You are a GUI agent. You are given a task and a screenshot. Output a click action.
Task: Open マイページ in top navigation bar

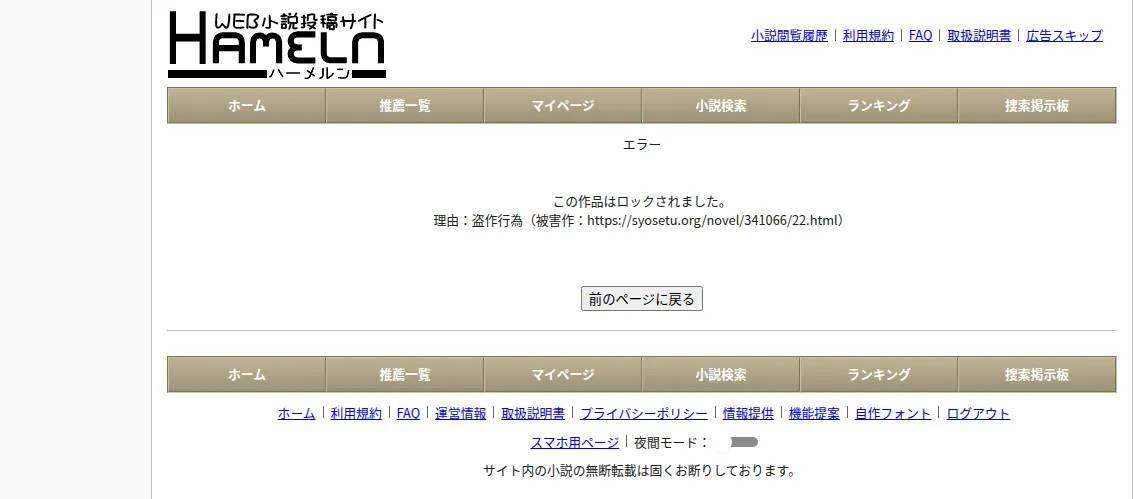[x=563, y=105]
